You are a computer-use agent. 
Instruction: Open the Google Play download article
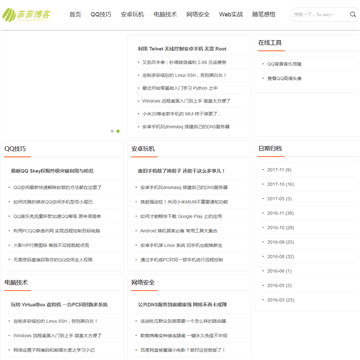coord(181,216)
